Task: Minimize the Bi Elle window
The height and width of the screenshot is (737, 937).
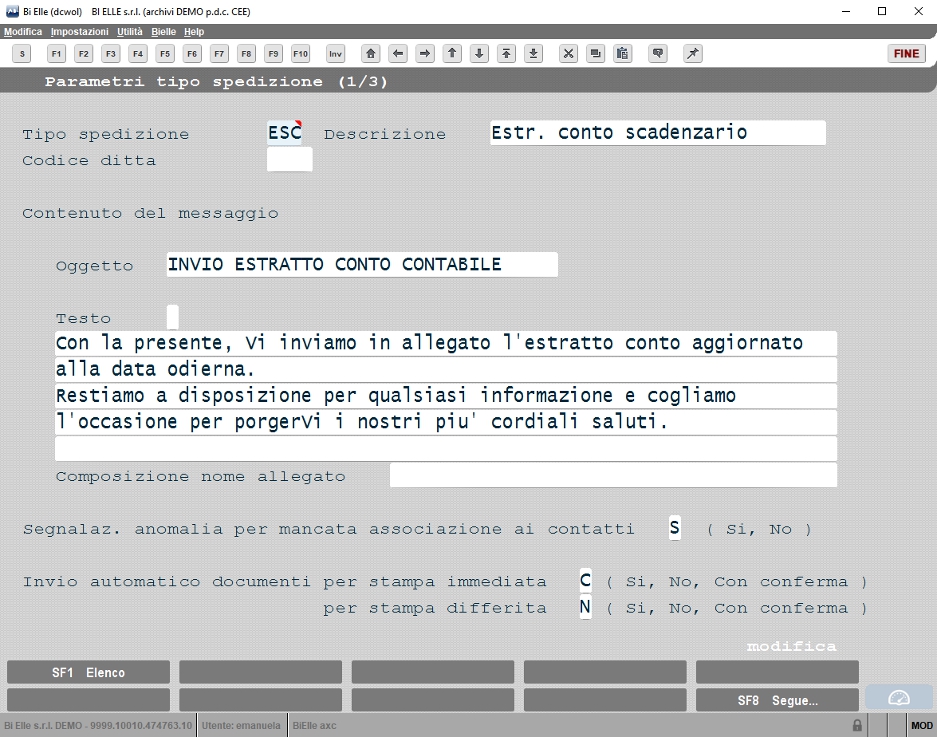Action: coord(846,11)
